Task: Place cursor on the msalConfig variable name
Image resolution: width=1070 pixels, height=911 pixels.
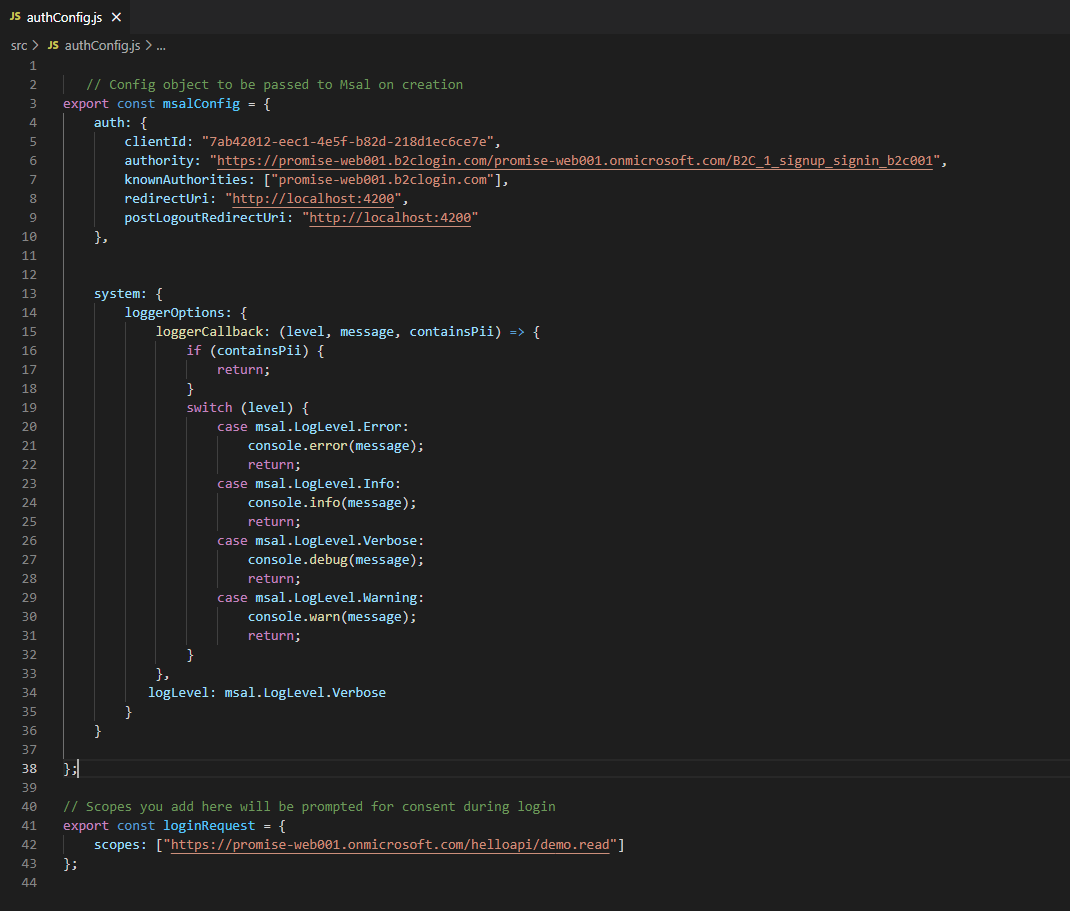Action: click(x=200, y=103)
